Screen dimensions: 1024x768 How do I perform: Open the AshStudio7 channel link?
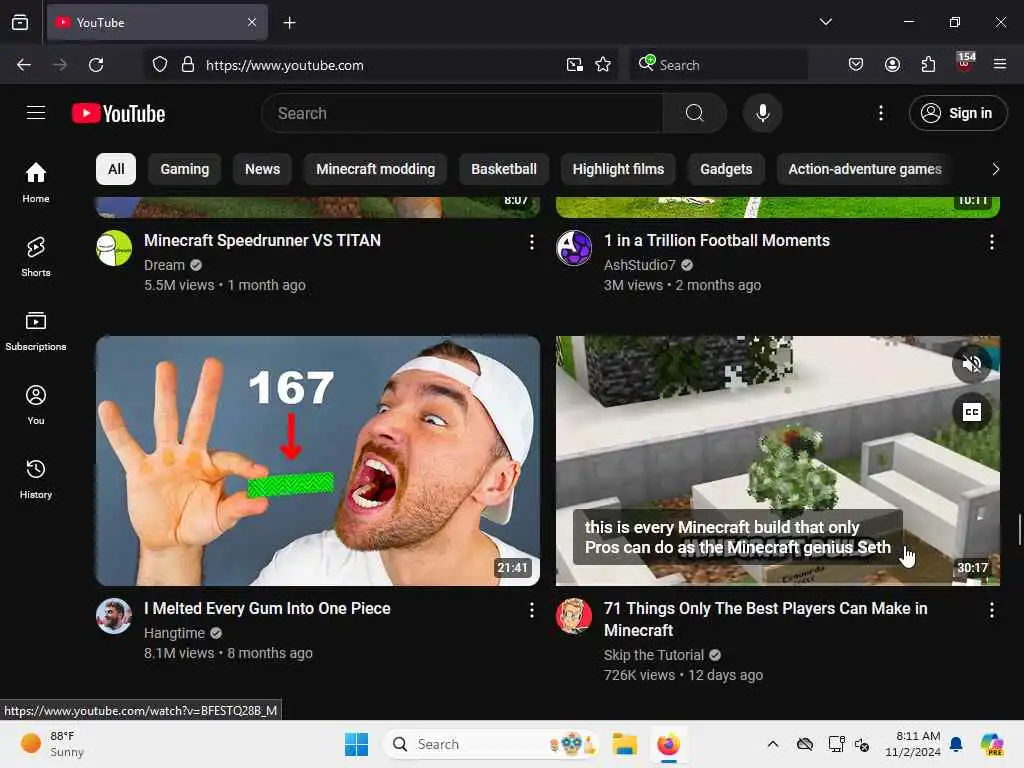[x=639, y=265]
